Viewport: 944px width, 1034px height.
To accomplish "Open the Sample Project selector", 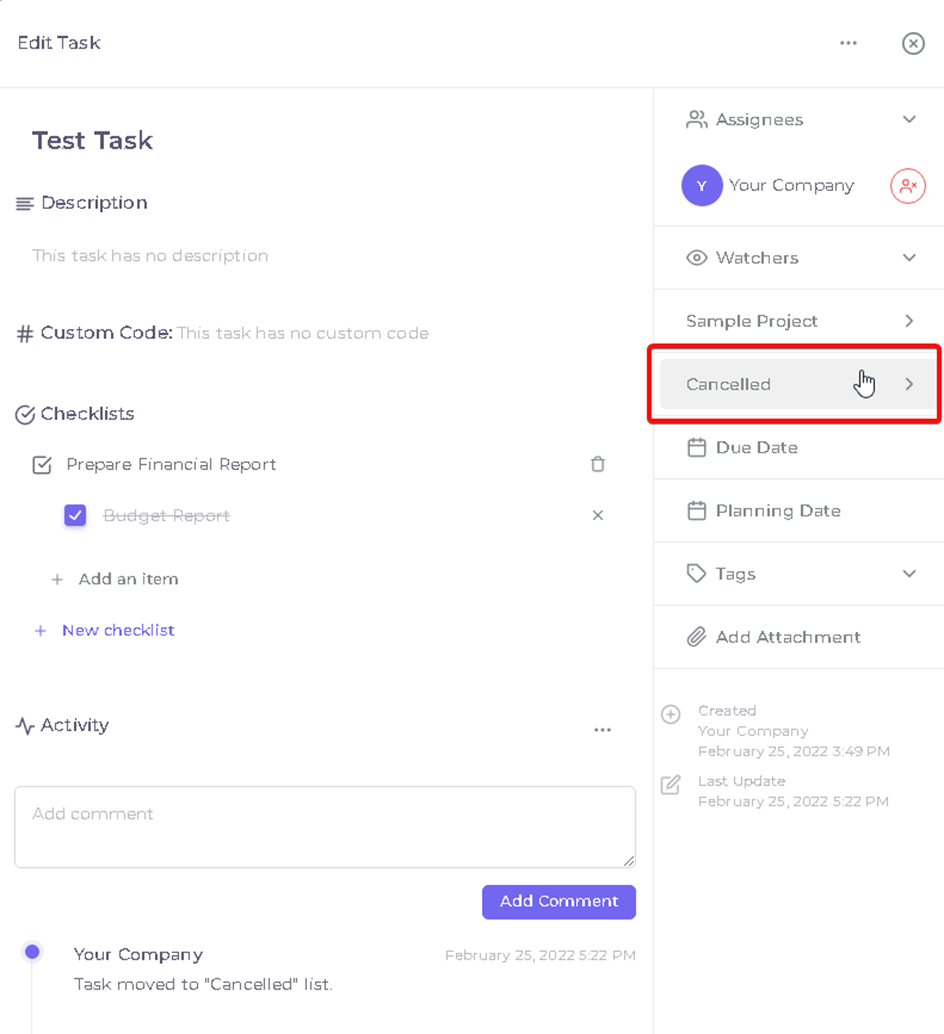I will pyautogui.click(x=799, y=321).
